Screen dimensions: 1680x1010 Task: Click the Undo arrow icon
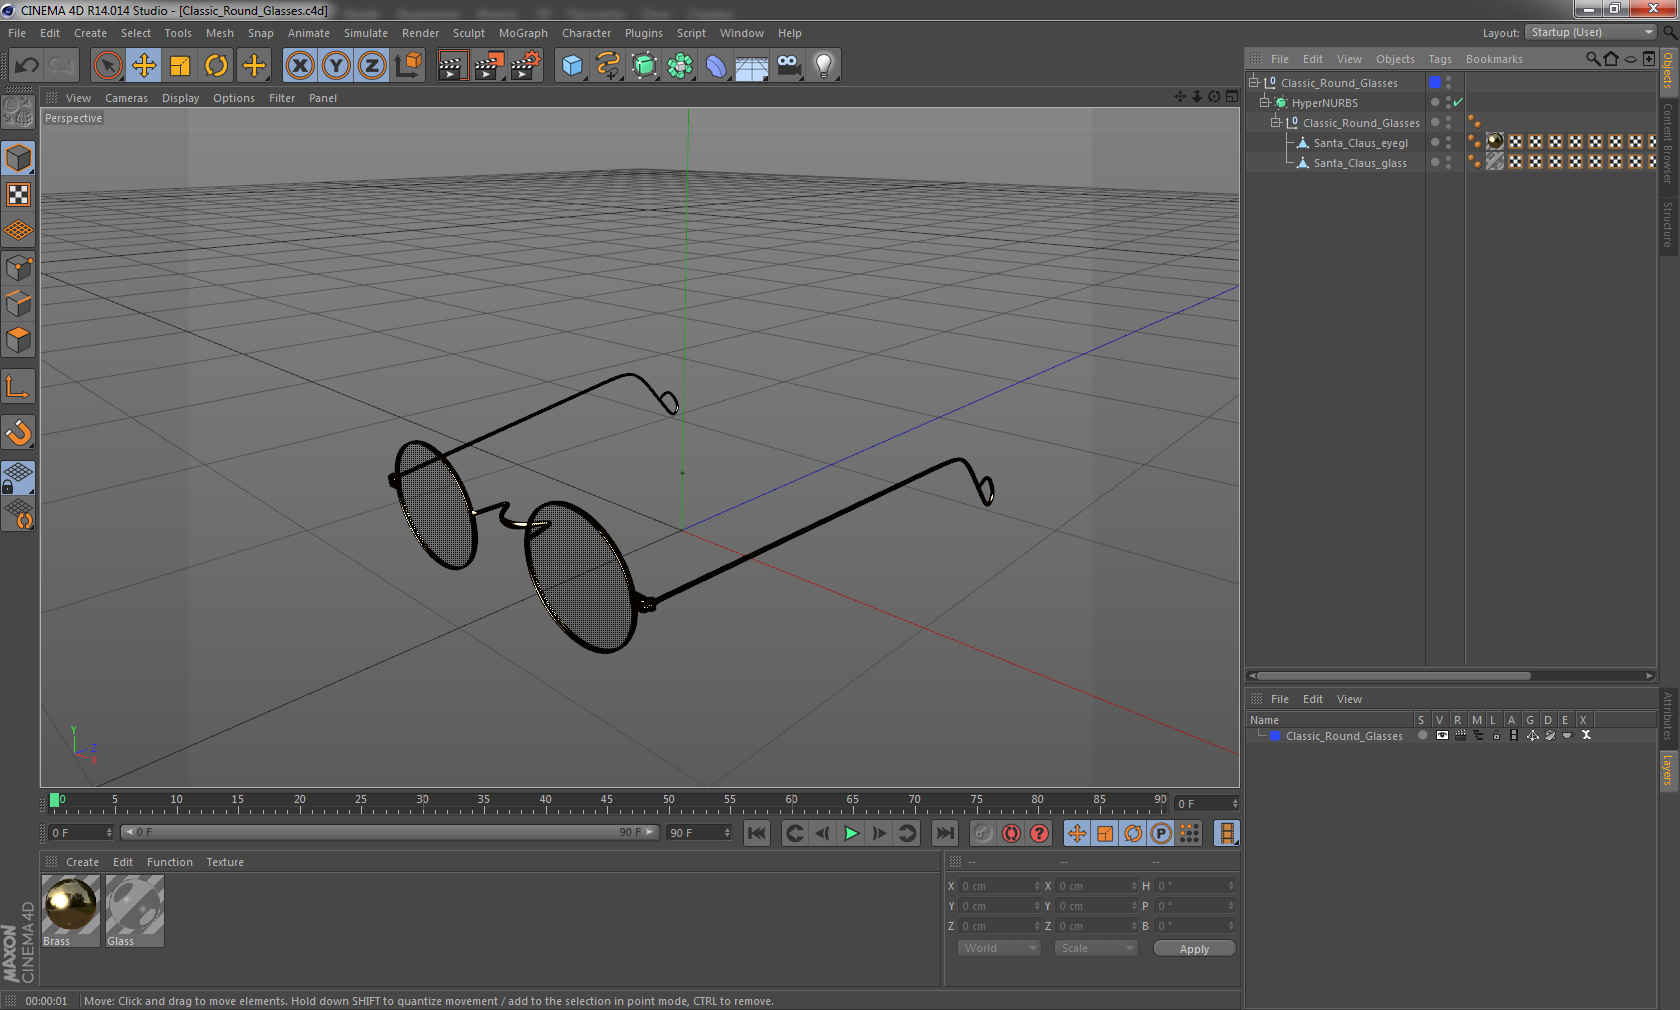pyautogui.click(x=26, y=66)
